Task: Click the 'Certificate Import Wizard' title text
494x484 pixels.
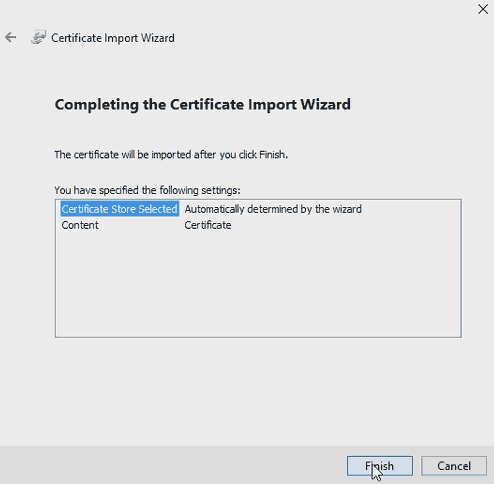Action: 113,38
